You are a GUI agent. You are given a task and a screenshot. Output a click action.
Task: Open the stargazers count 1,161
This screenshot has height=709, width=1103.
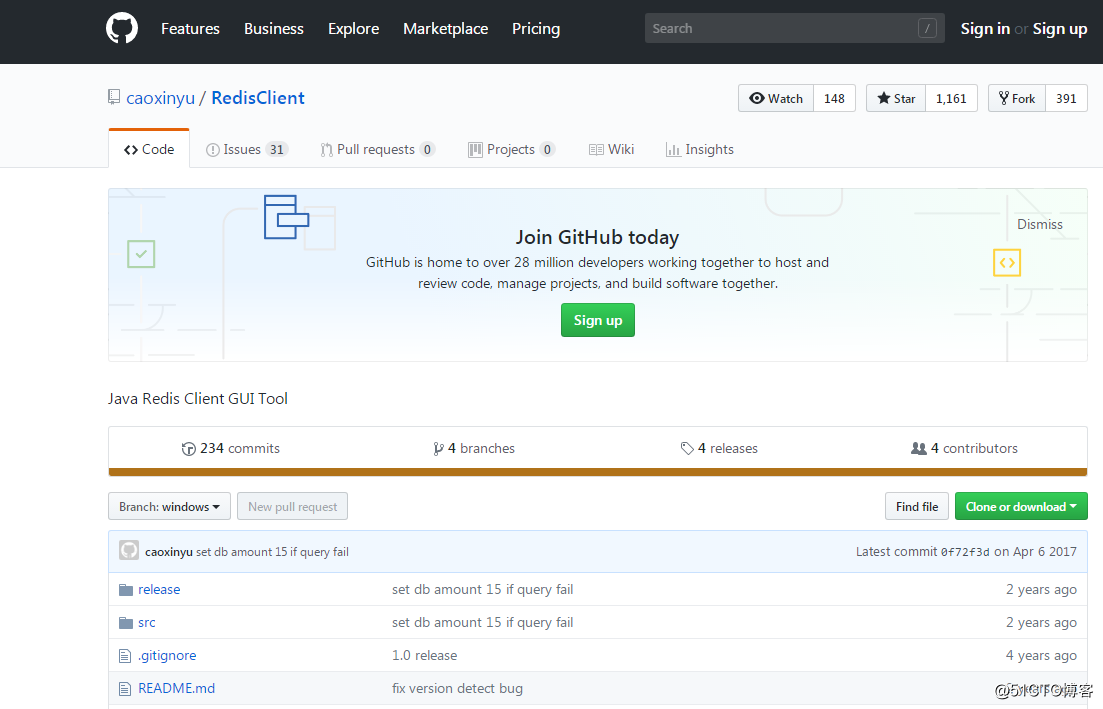point(951,98)
